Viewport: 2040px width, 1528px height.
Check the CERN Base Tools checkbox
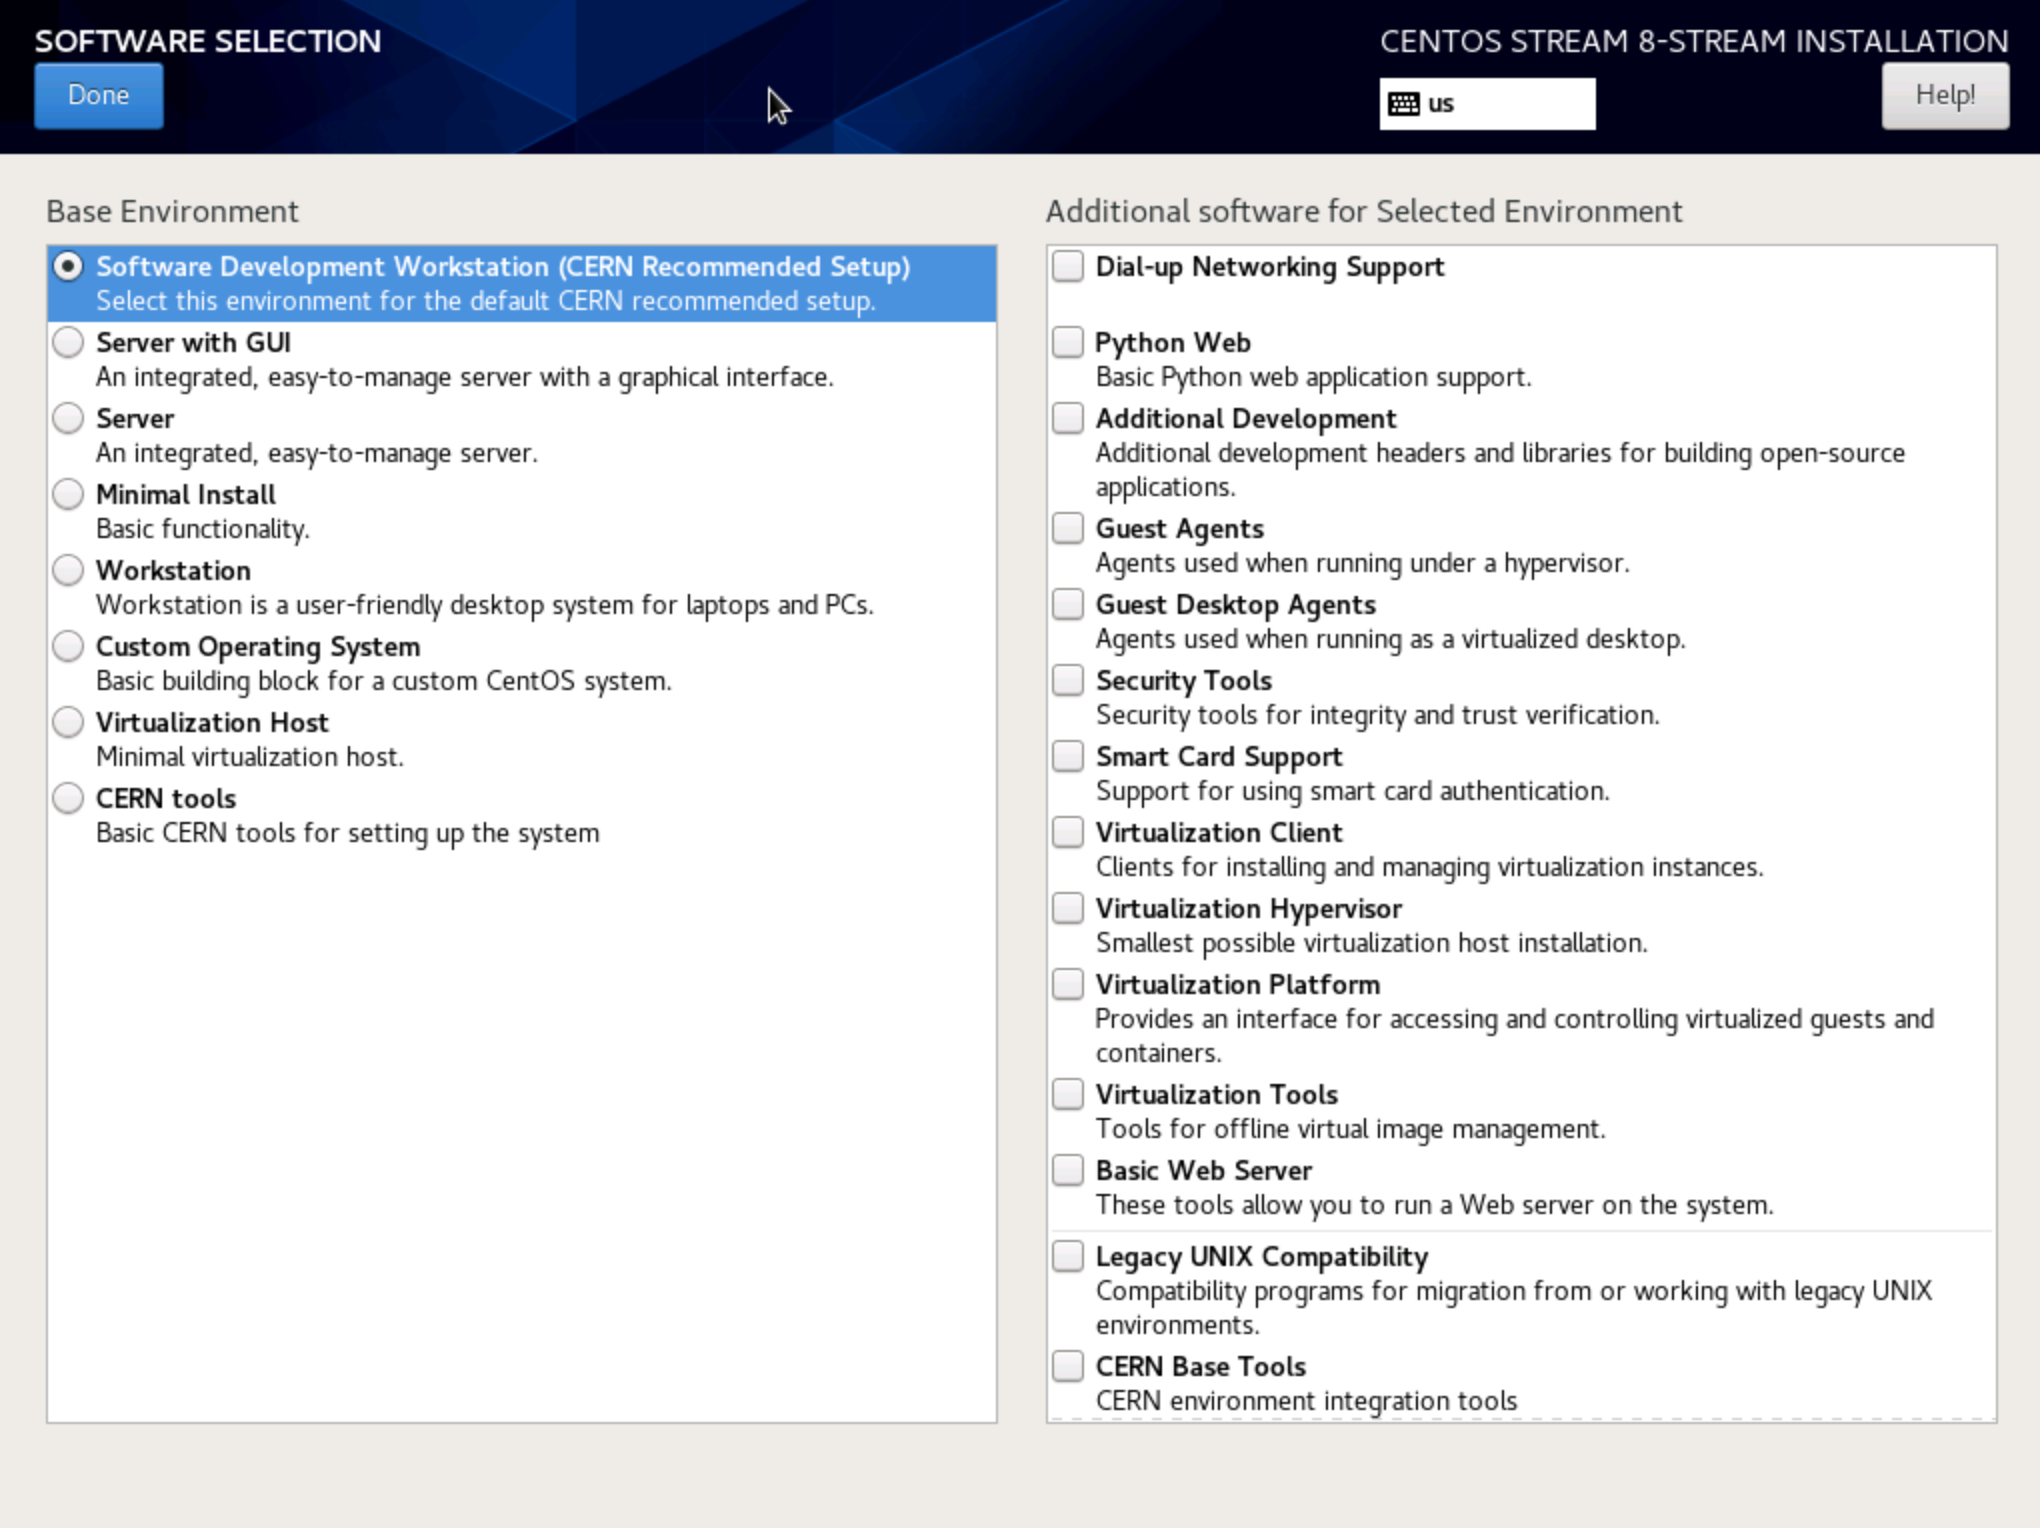pyautogui.click(x=1068, y=1367)
